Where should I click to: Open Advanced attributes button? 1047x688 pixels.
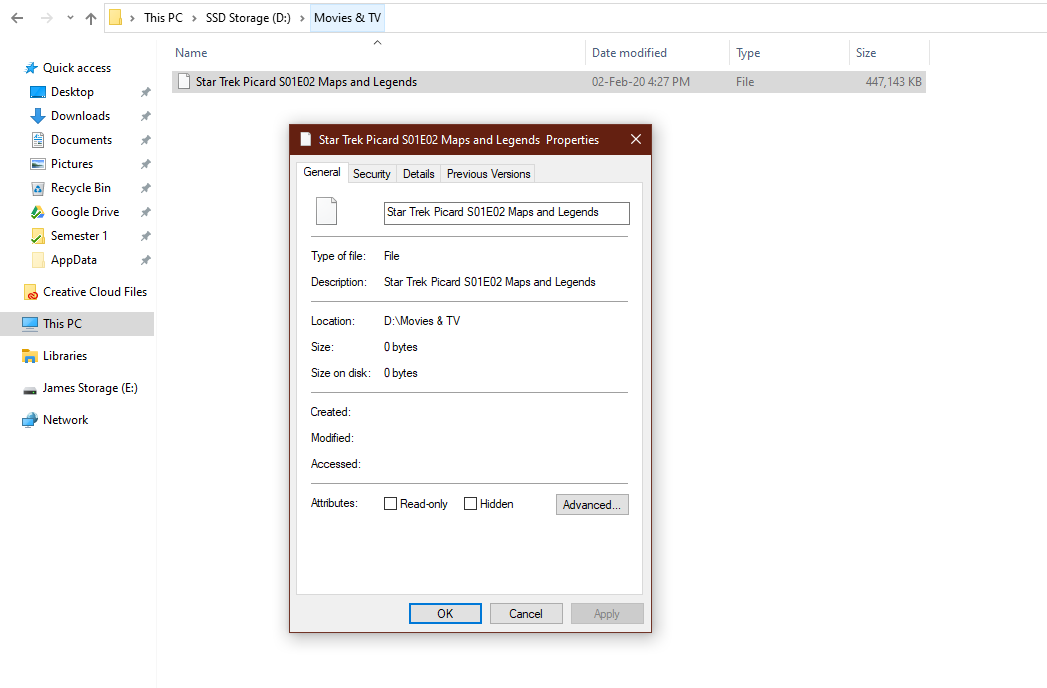(x=592, y=504)
